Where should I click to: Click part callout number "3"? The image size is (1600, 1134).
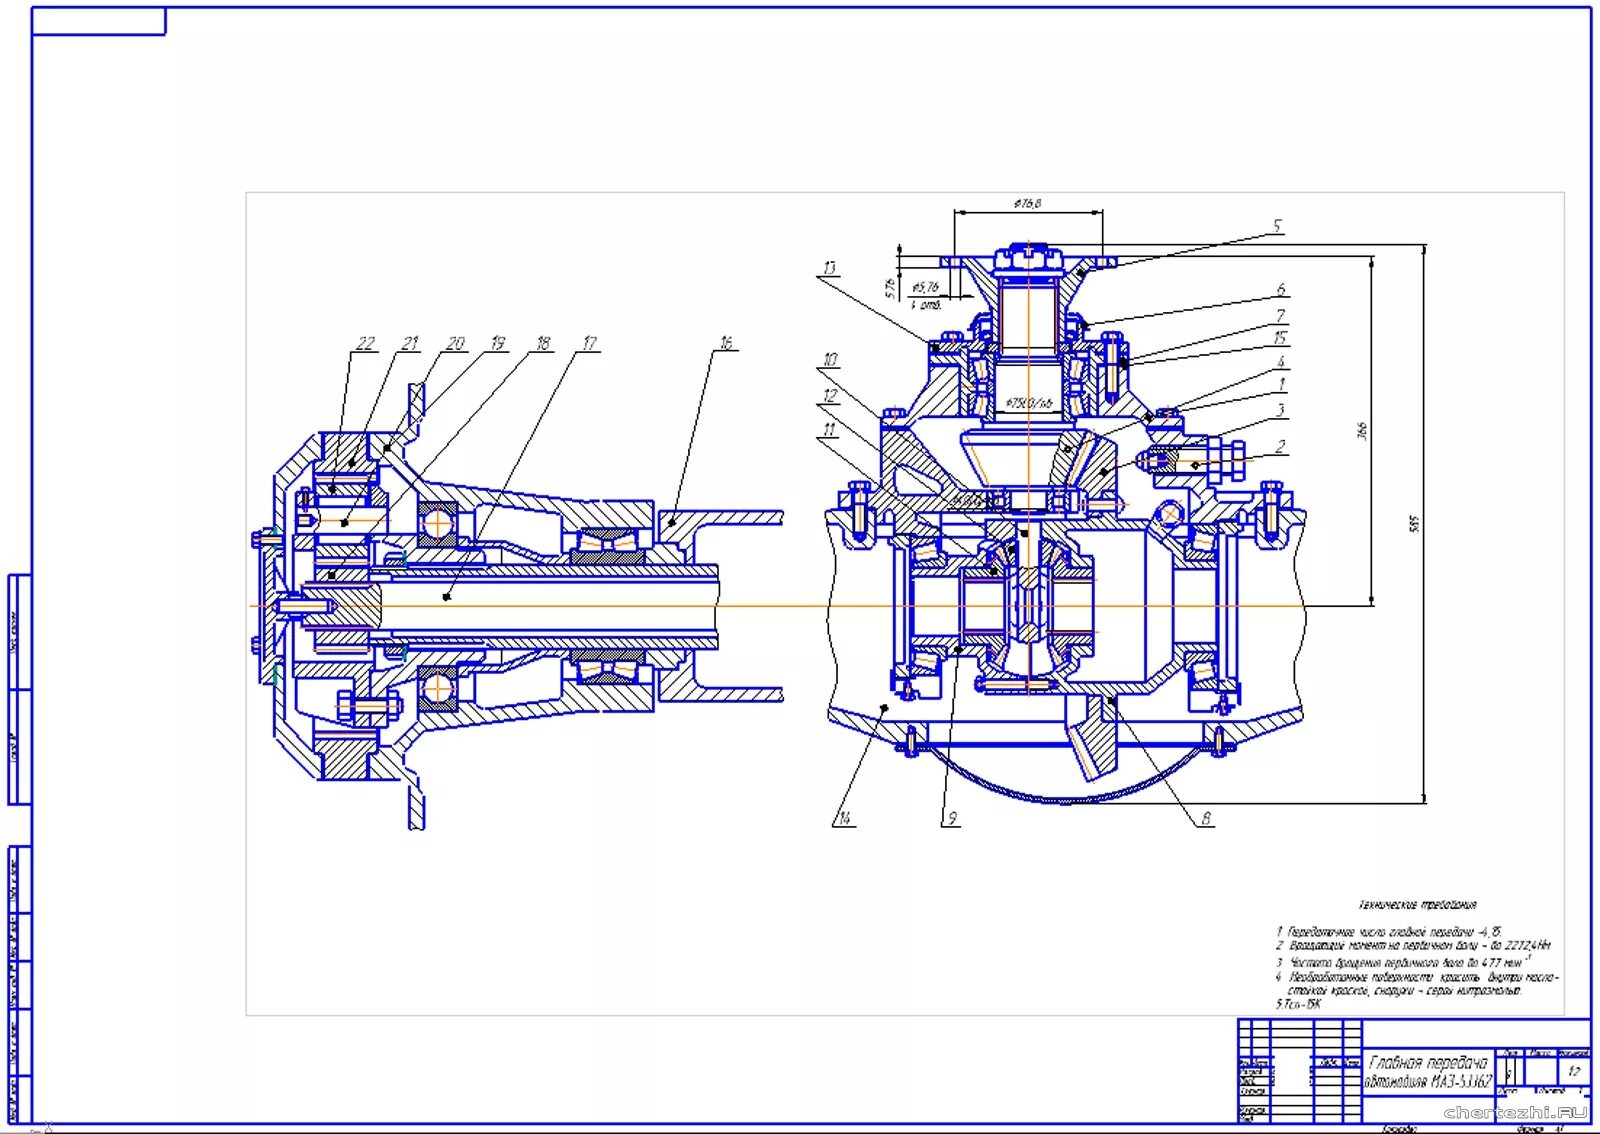coord(1281,410)
